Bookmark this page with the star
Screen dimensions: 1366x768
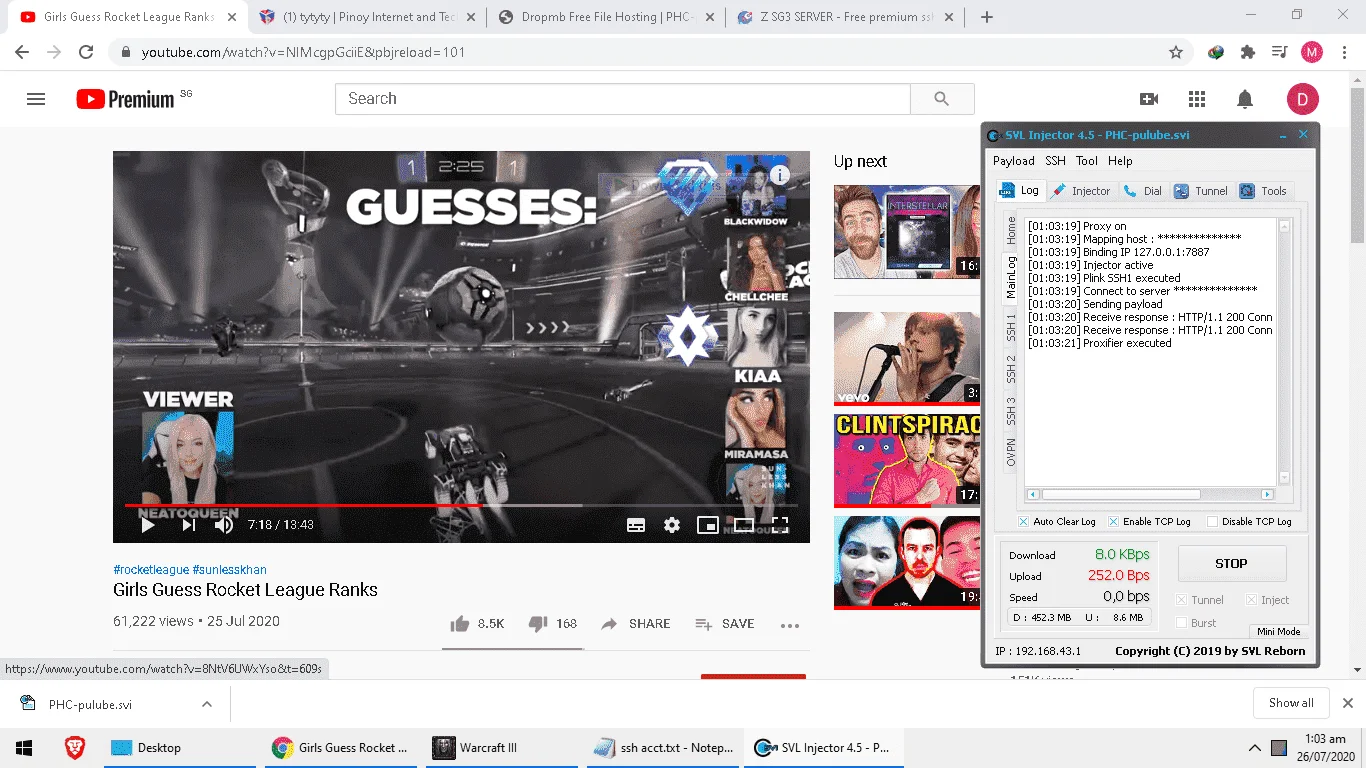coord(1176,52)
